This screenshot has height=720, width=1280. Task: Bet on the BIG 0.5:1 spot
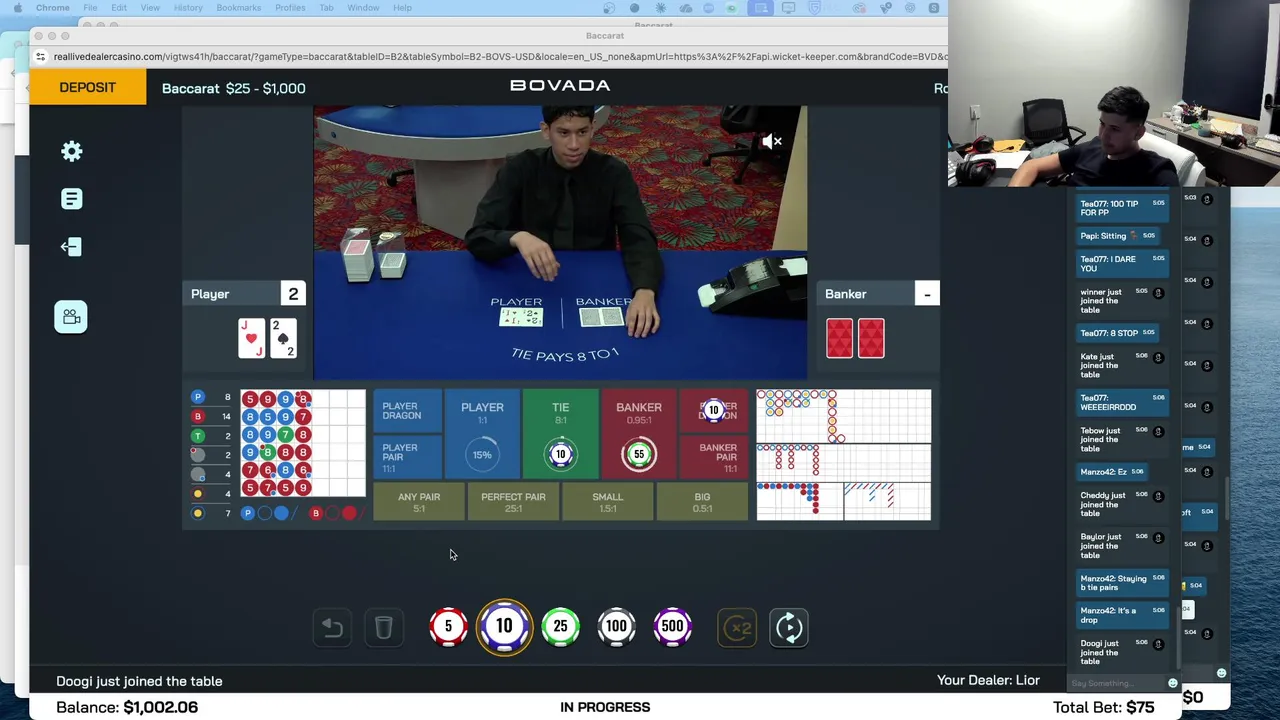pyautogui.click(x=702, y=501)
